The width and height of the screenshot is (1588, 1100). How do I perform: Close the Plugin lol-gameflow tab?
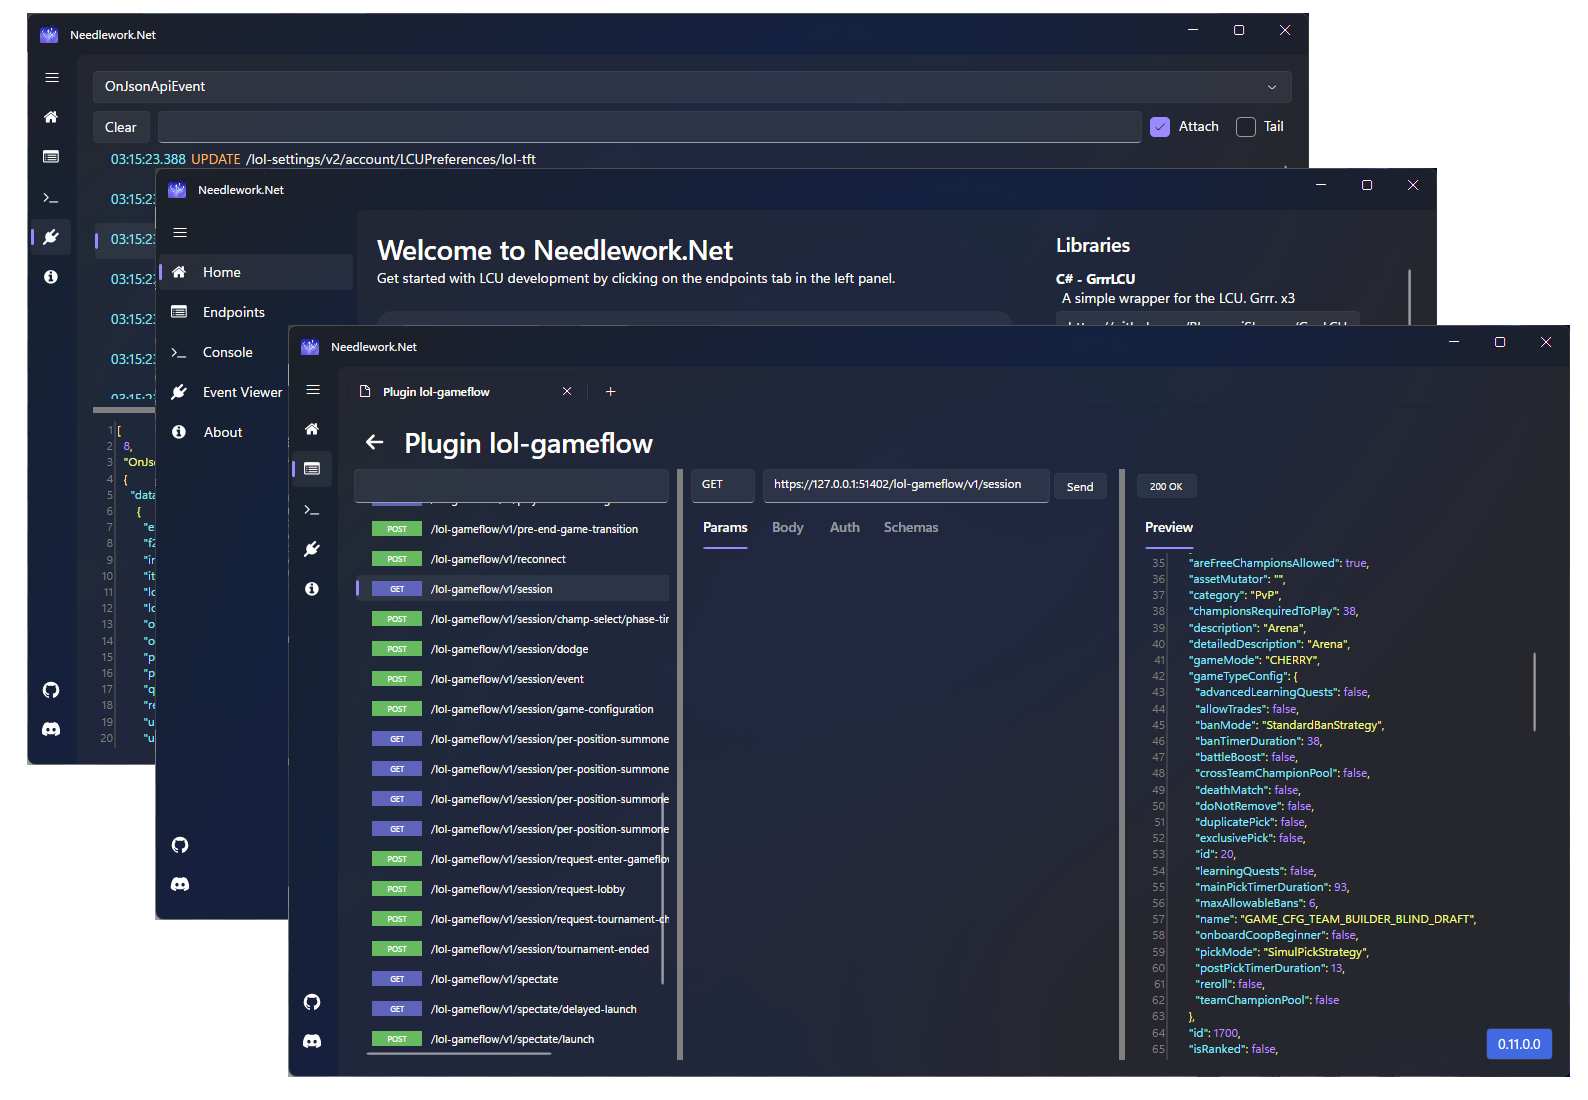click(x=567, y=392)
